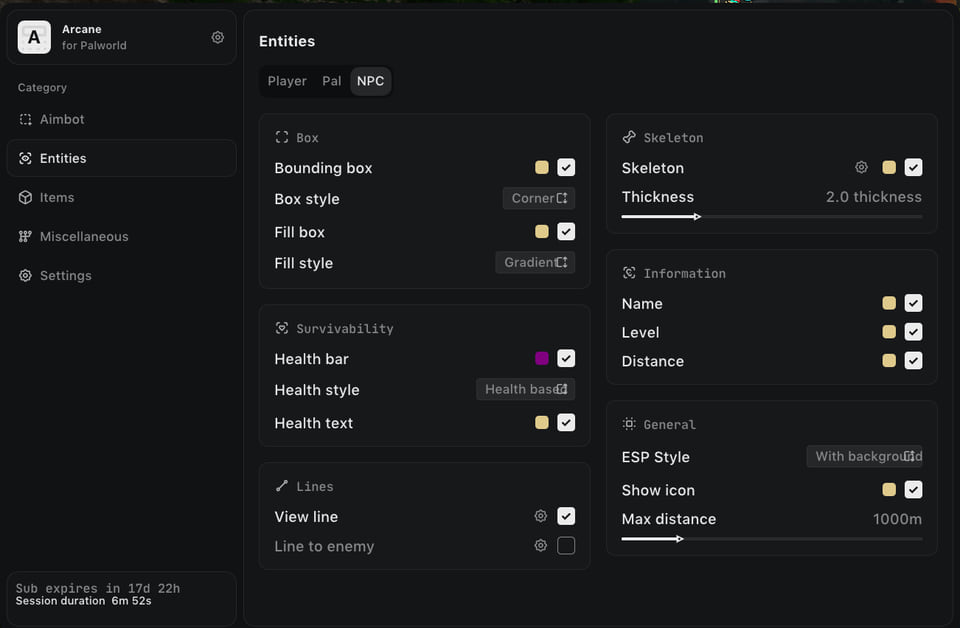The height and width of the screenshot is (628, 960).
Task: Open Line to enemy gear settings
Action: (x=541, y=545)
